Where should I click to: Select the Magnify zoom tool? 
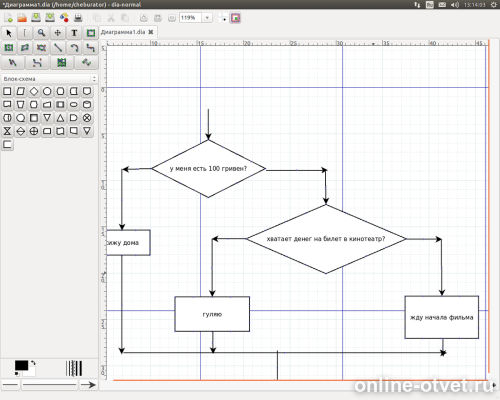[x=41, y=33]
